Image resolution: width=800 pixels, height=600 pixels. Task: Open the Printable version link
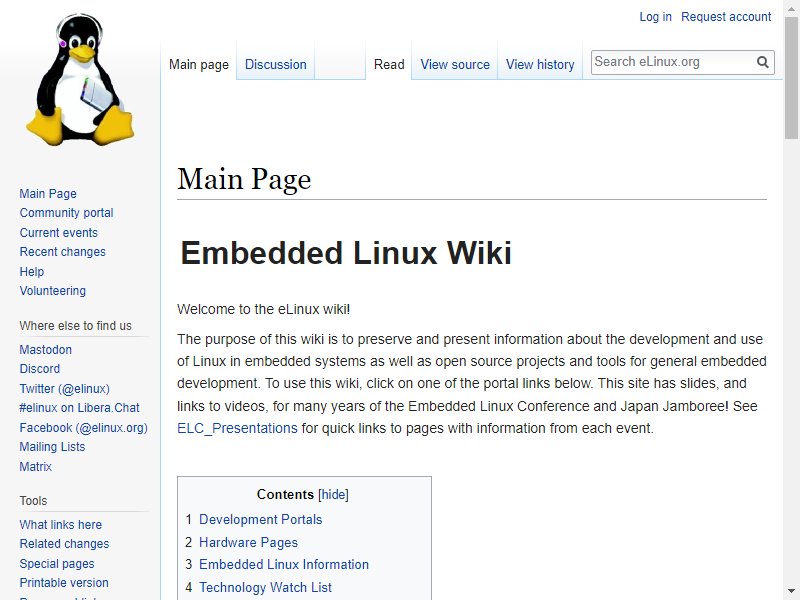coord(64,583)
